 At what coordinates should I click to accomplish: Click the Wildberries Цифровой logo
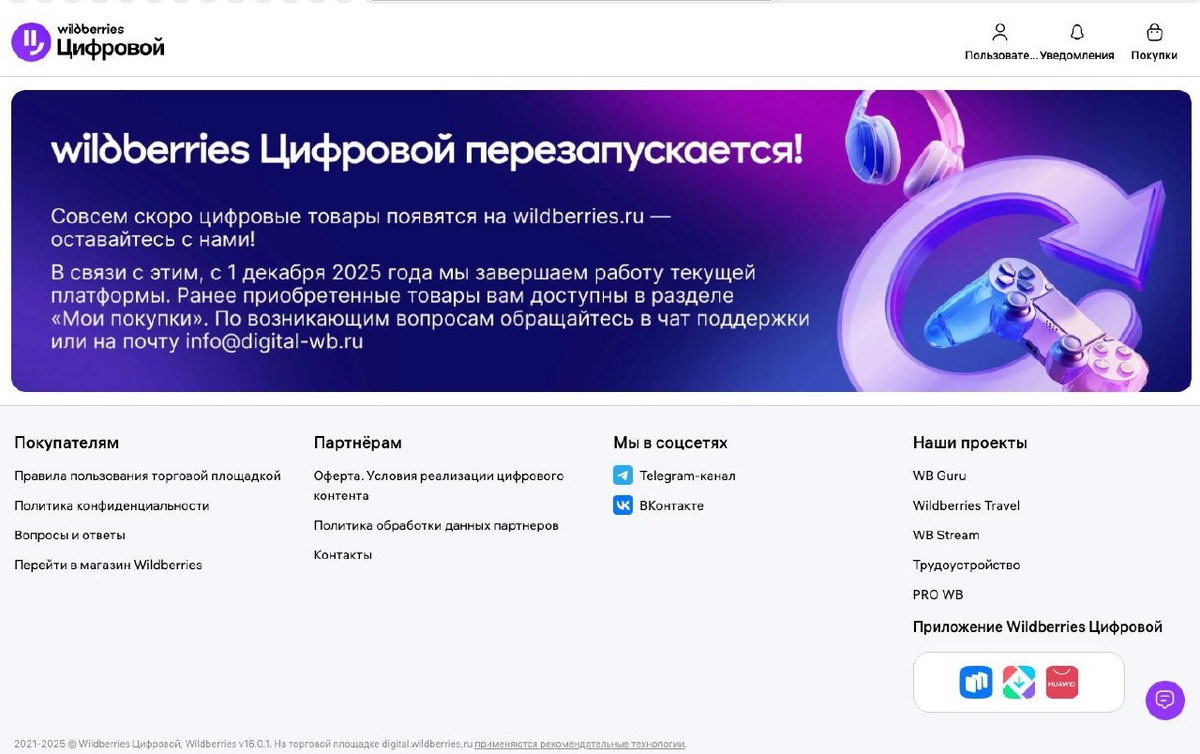click(x=88, y=42)
